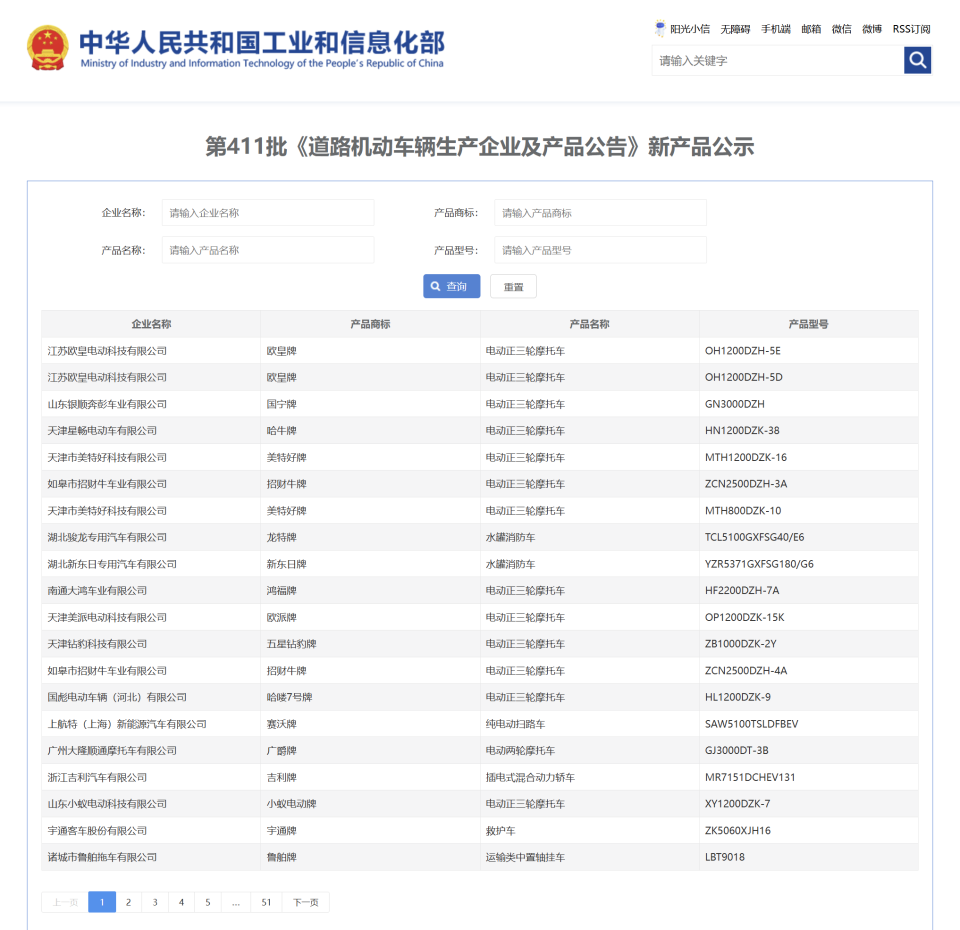
Task: Click model ZCN2500DZH-3A
Action: click(x=746, y=484)
